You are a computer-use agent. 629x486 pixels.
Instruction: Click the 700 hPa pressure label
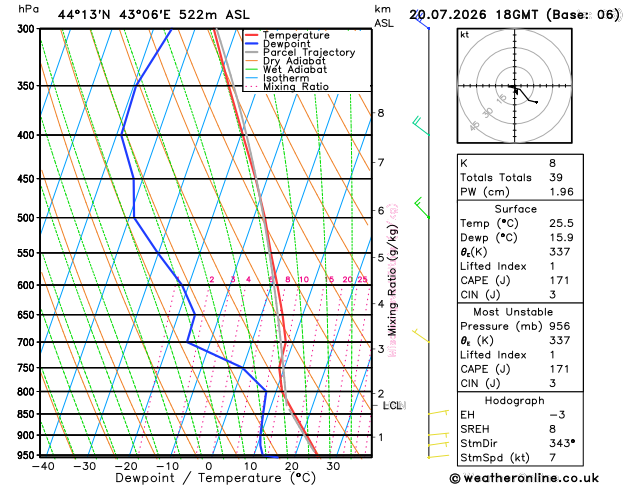28,342
